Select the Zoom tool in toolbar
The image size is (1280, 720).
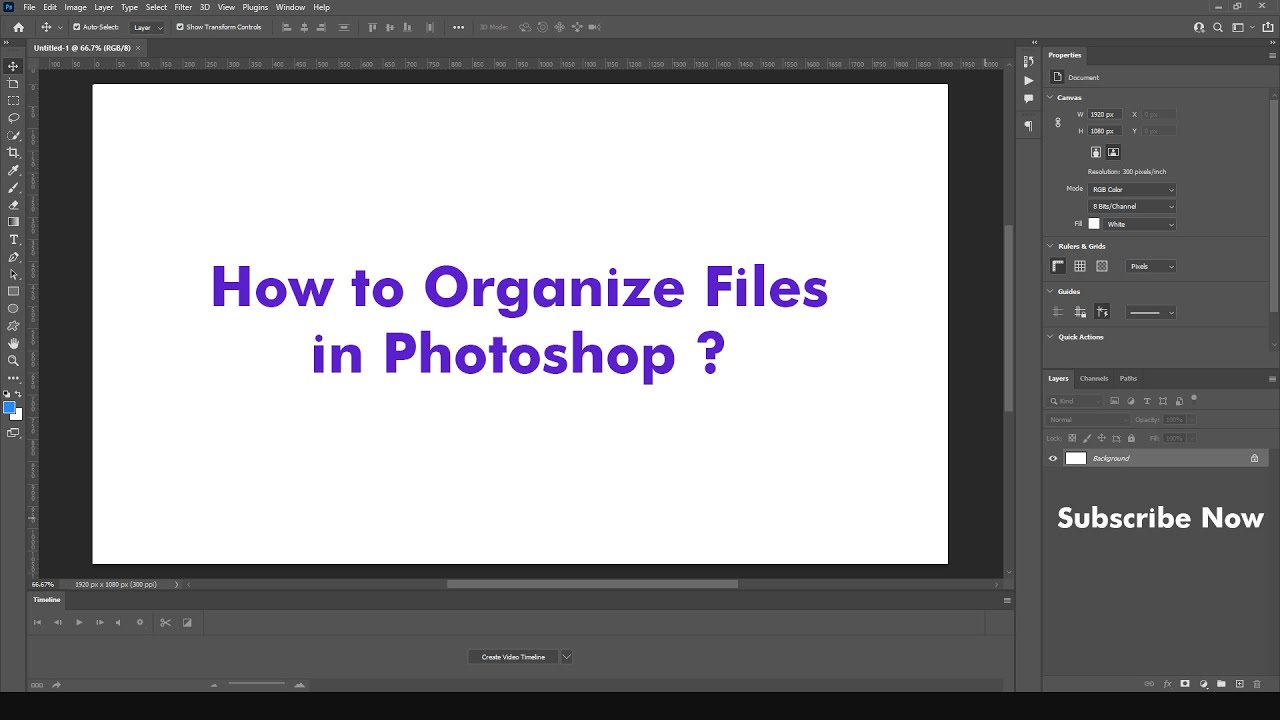tap(13, 360)
